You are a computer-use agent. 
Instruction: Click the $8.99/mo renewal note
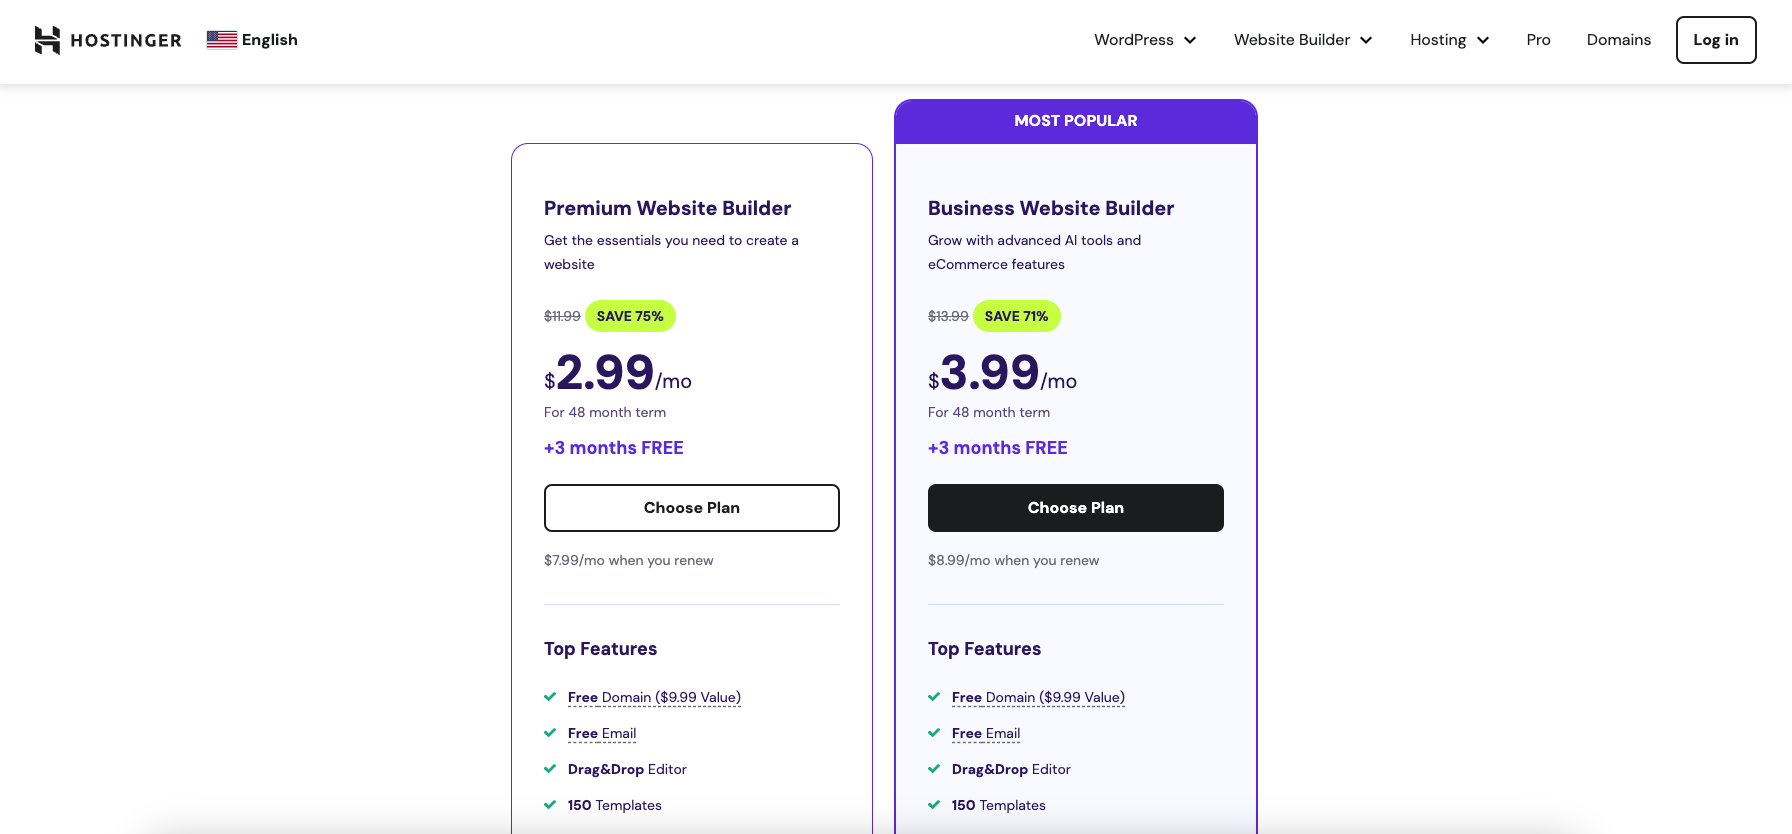[1013, 560]
